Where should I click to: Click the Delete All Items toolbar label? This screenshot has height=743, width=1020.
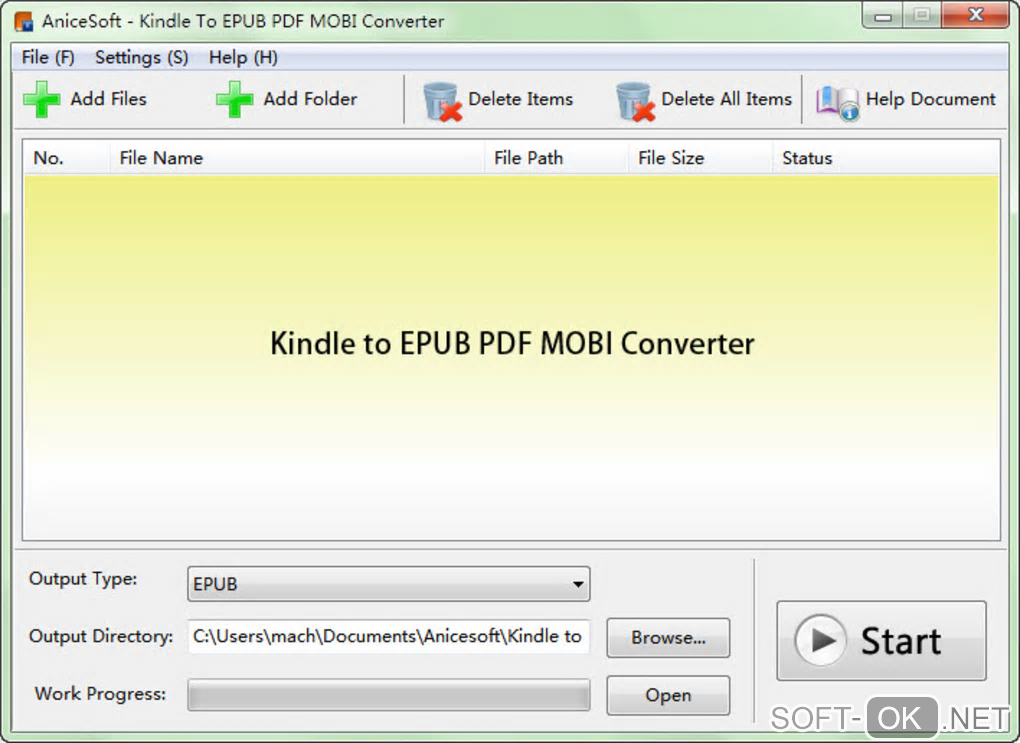coord(727,99)
